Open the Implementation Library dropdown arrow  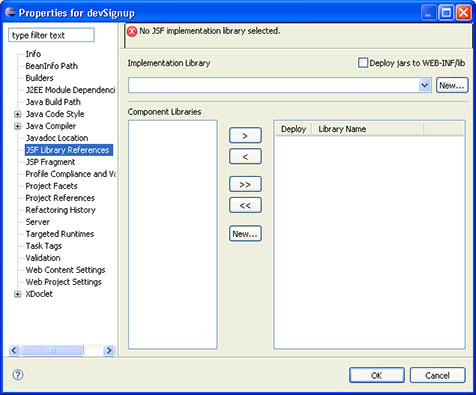coord(424,85)
